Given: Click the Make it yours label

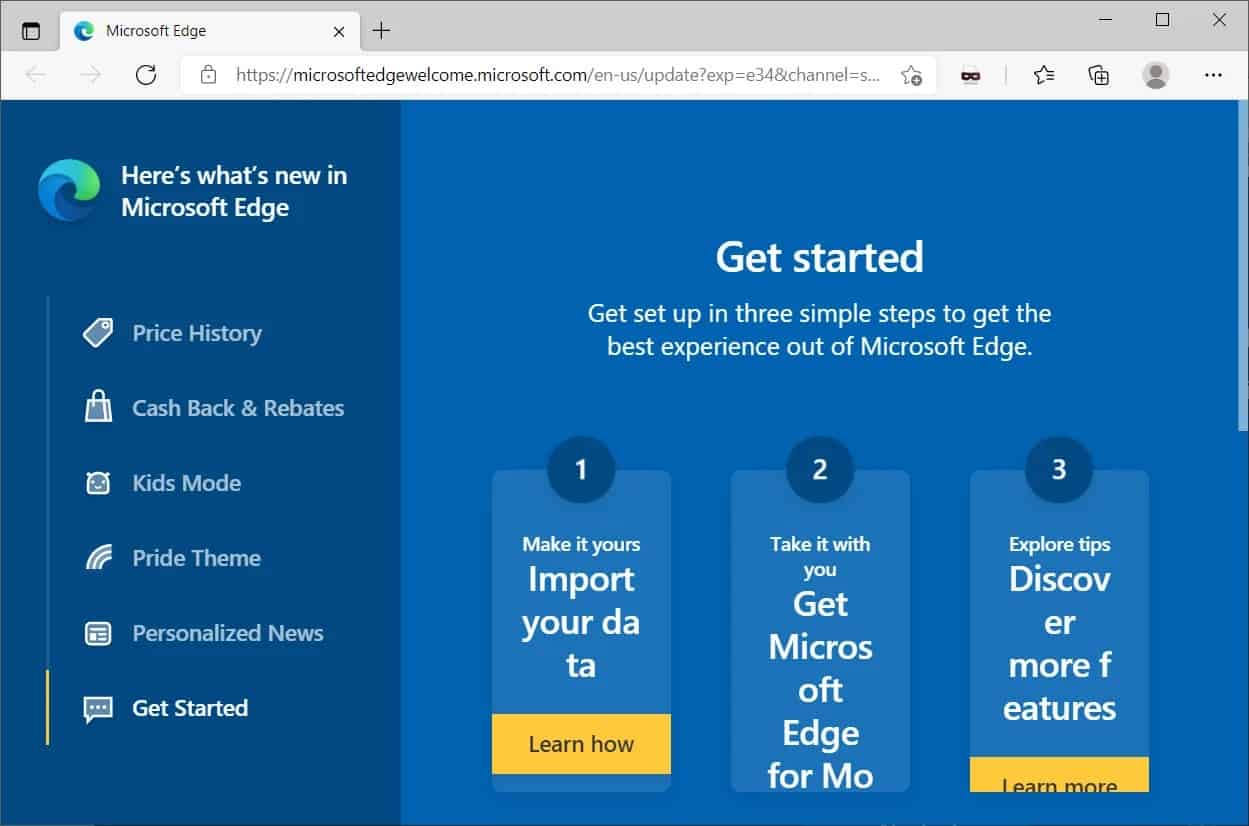Looking at the screenshot, I should pos(581,544).
